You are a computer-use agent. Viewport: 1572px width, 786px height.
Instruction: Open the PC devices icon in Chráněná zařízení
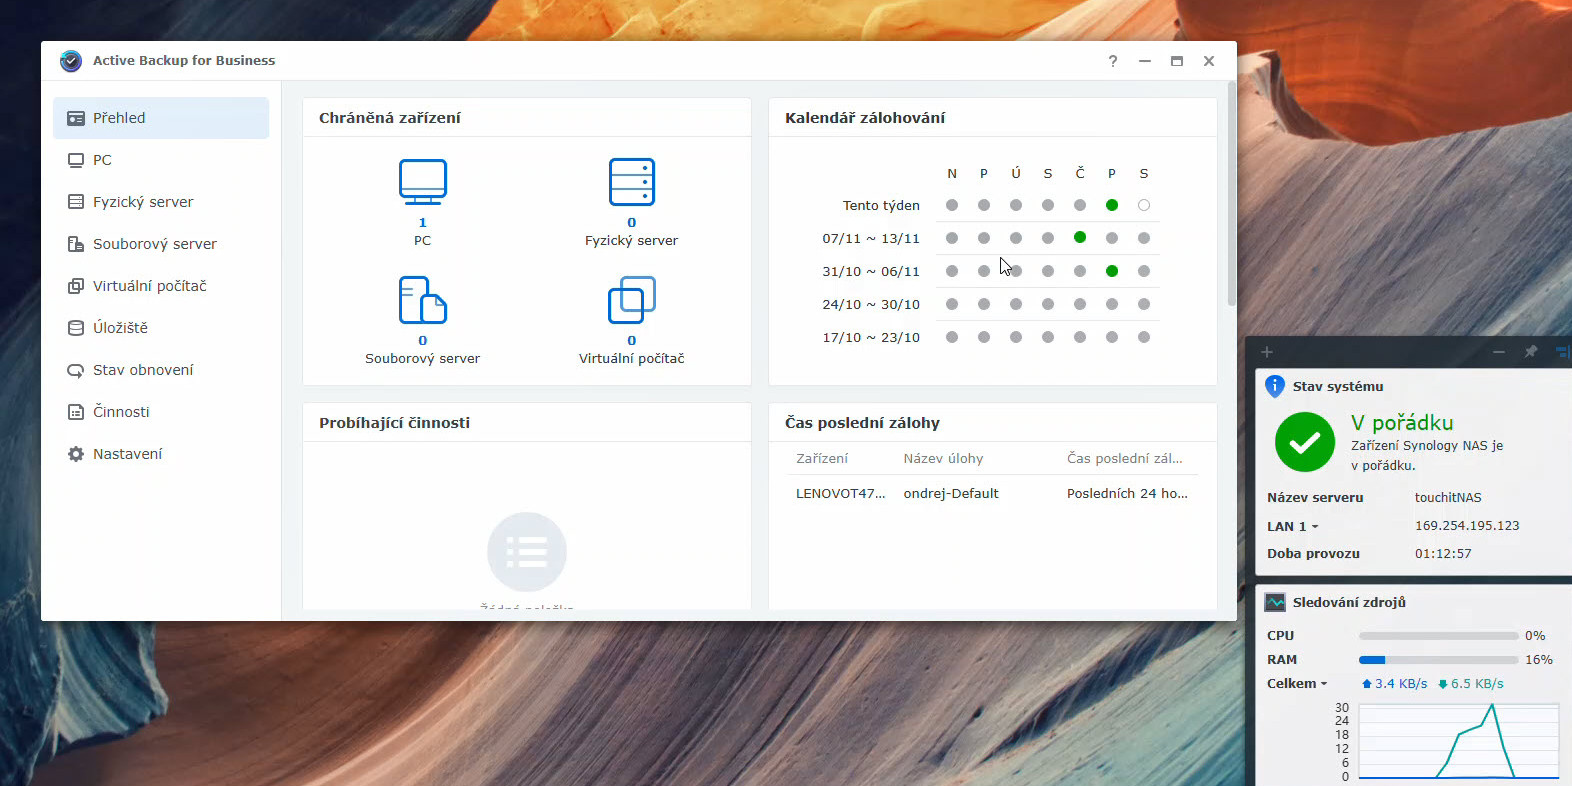pyautogui.click(x=422, y=183)
